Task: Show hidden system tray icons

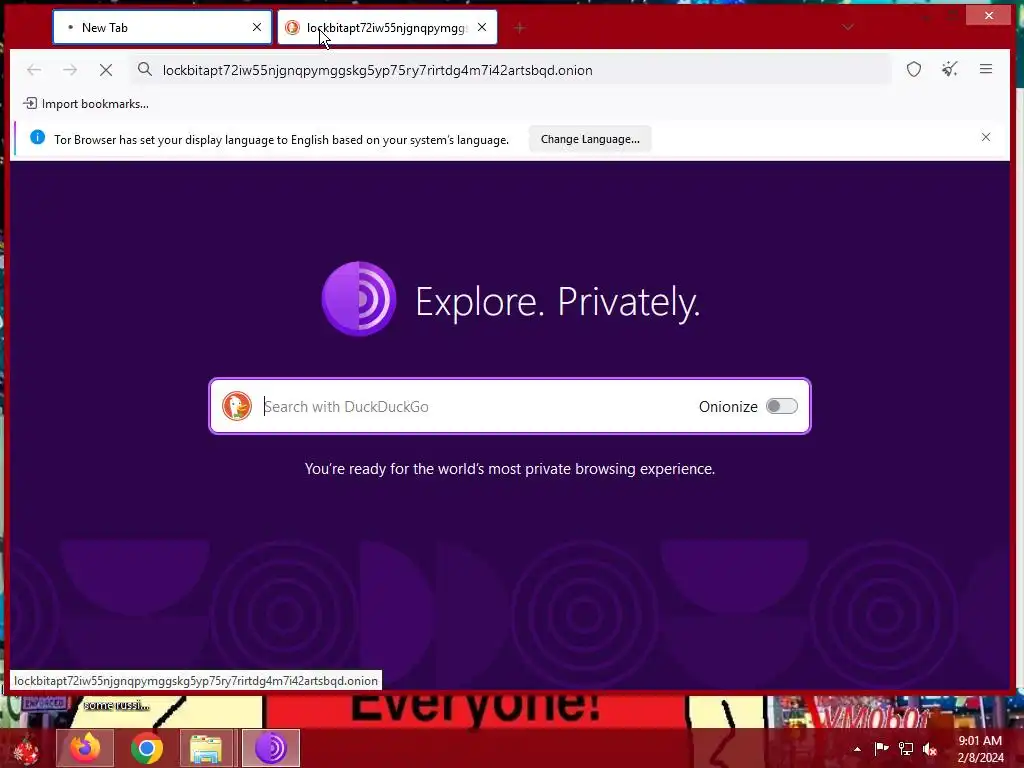Action: [x=857, y=749]
